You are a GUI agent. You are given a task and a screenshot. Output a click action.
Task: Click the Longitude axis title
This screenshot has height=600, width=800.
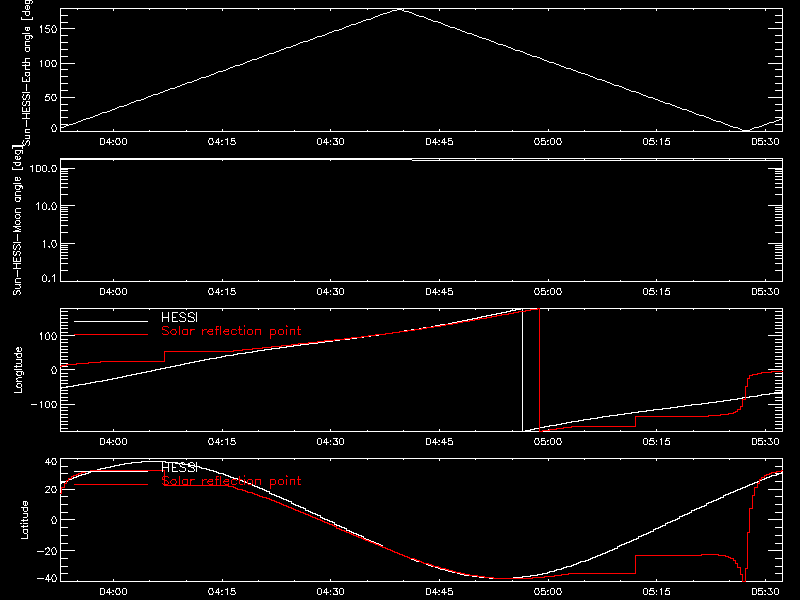point(18,370)
